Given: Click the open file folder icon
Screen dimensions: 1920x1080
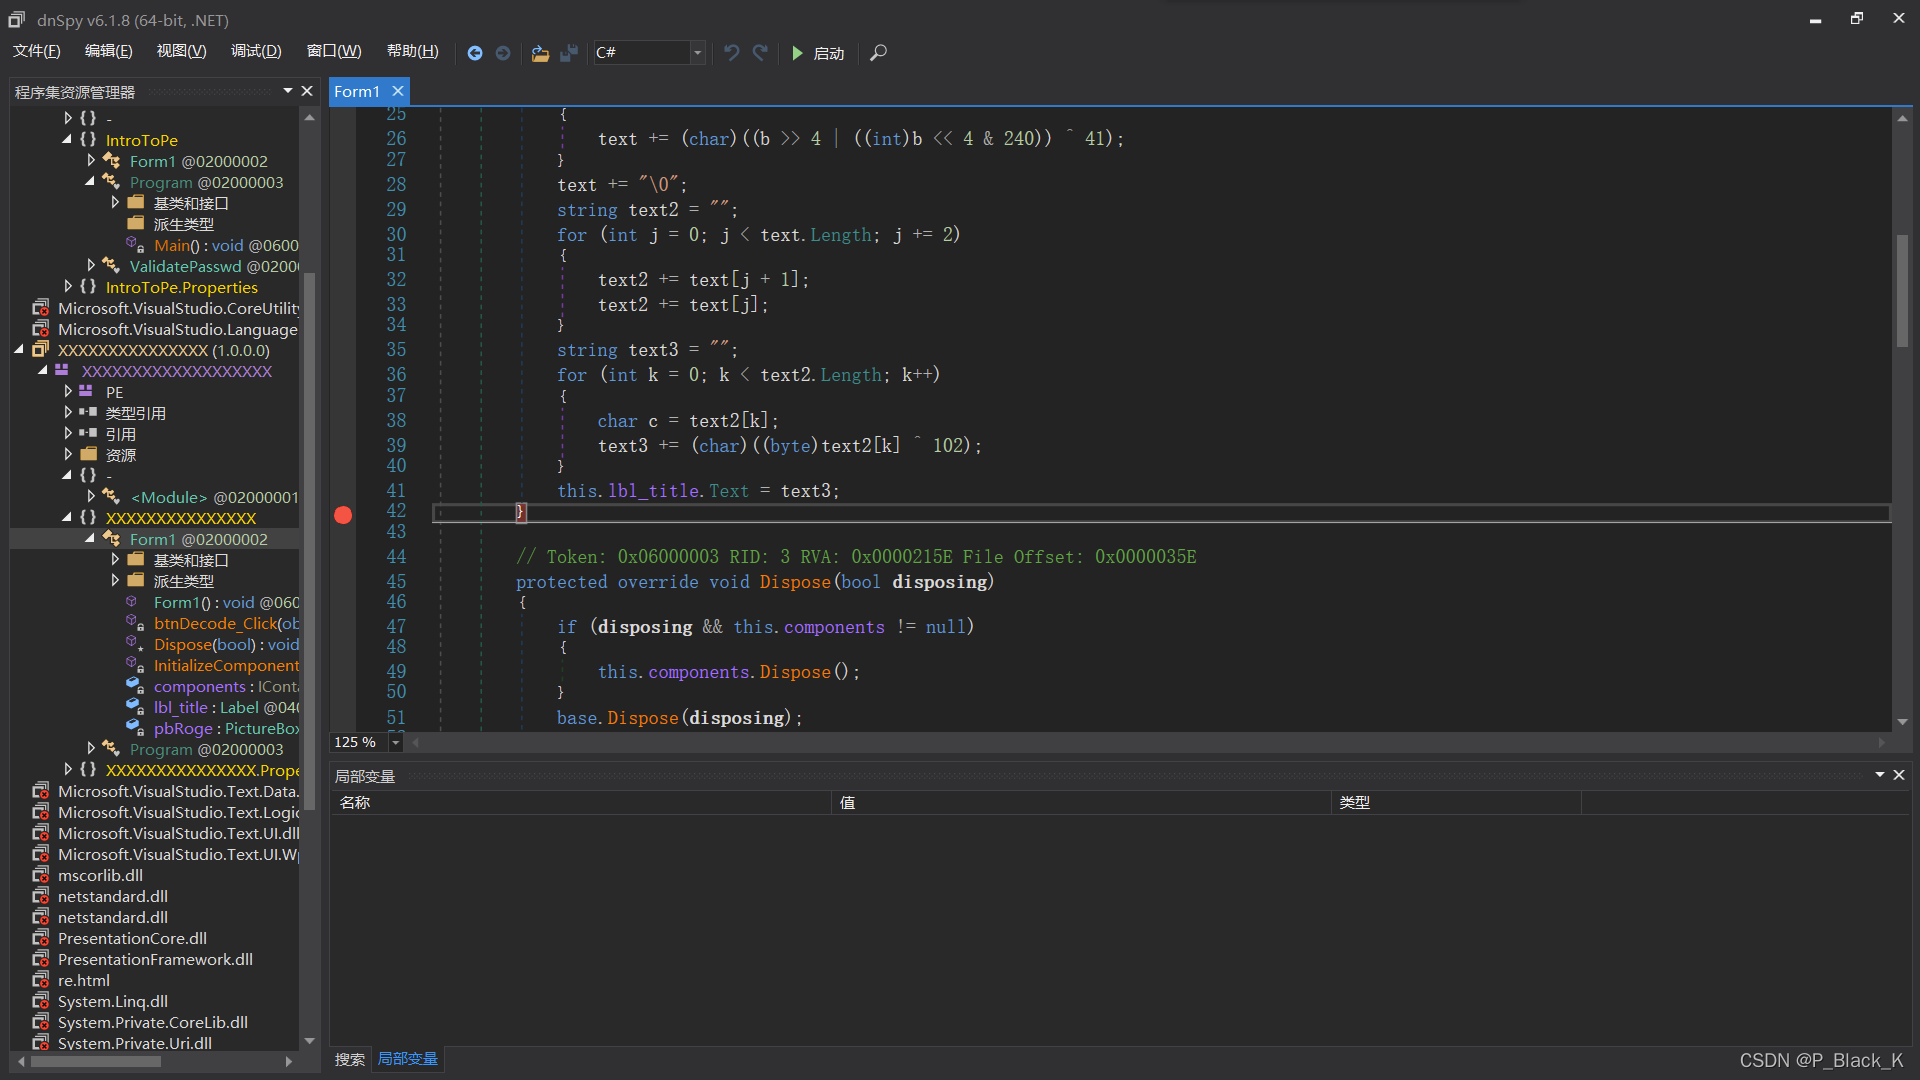Looking at the screenshot, I should [540, 53].
